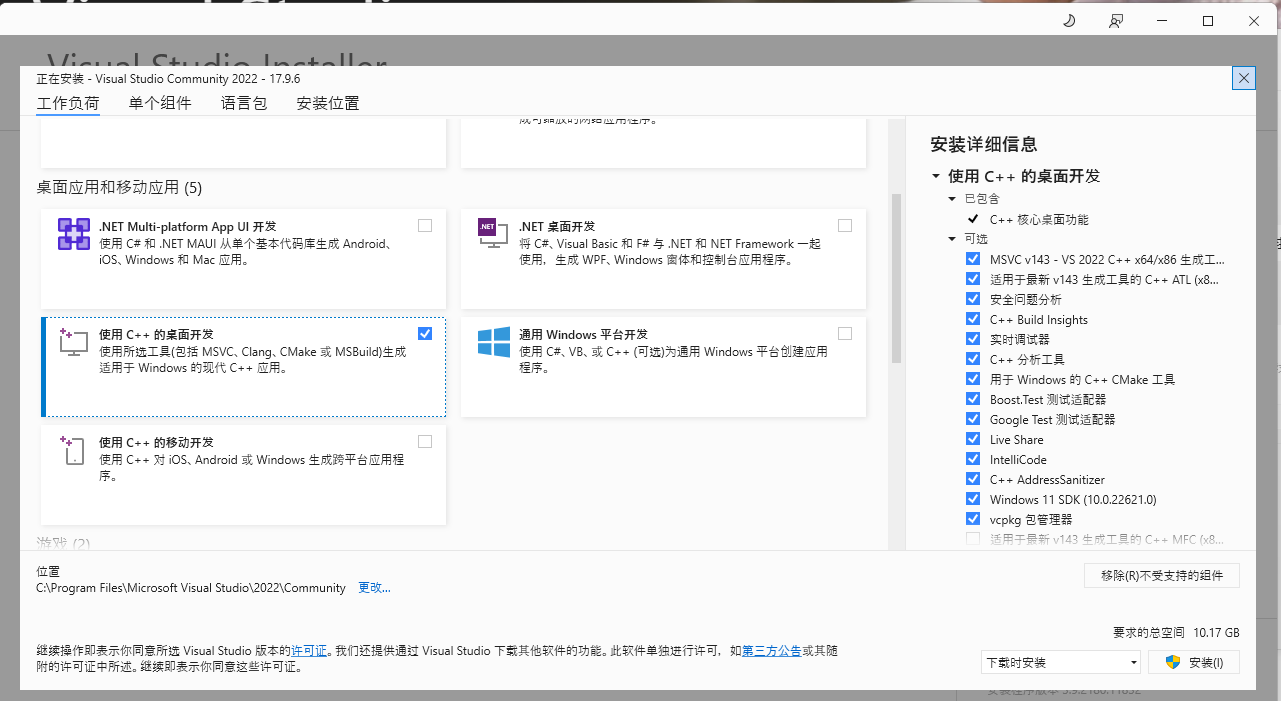Open the 第三方公告 link
The width and height of the screenshot is (1281, 701).
(x=772, y=651)
